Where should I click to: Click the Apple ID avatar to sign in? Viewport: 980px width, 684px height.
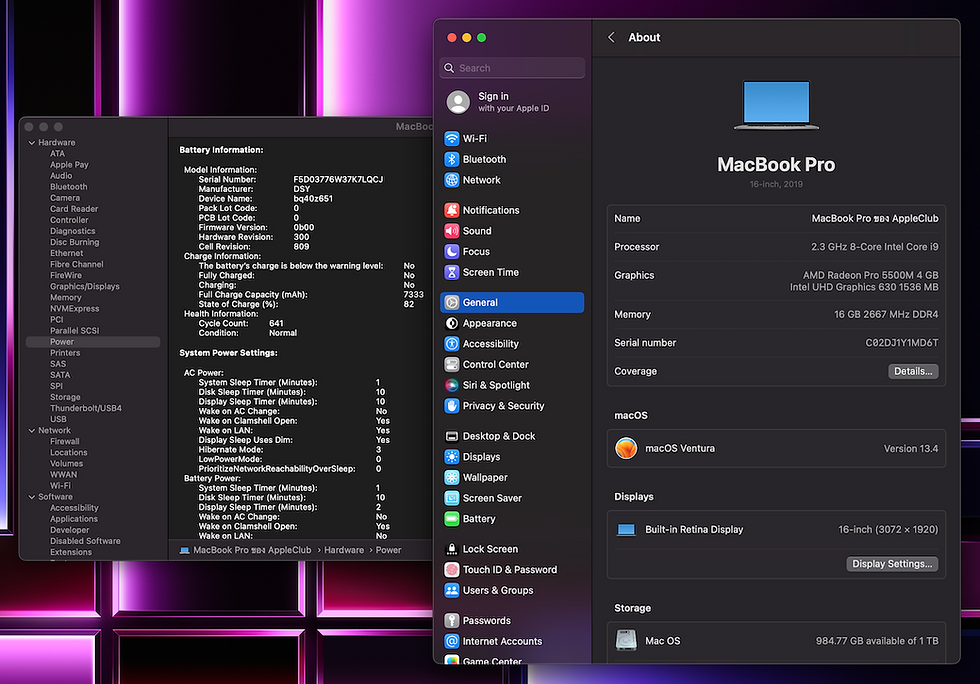[x=458, y=102]
